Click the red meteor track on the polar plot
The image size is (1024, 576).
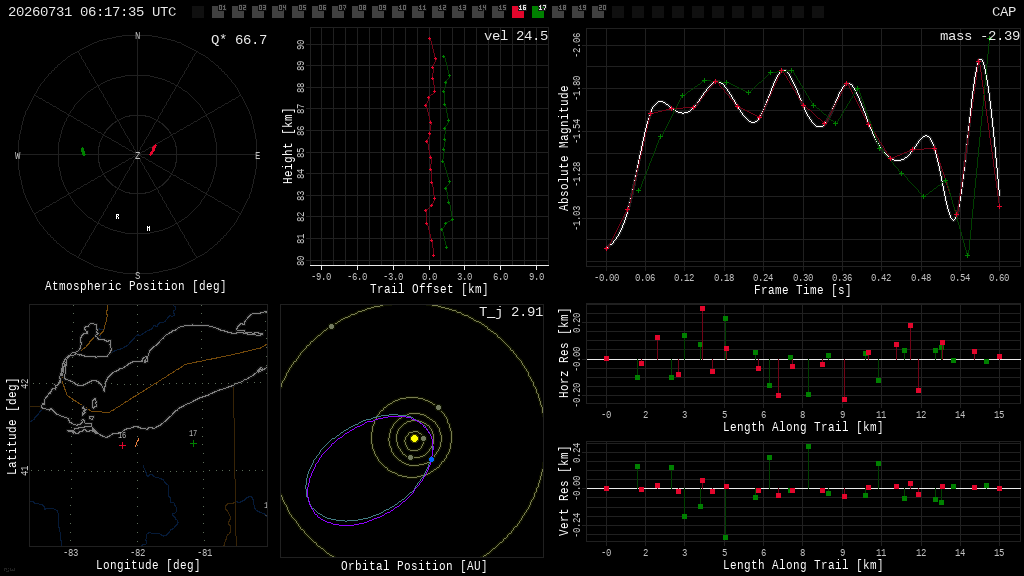(x=153, y=150)
